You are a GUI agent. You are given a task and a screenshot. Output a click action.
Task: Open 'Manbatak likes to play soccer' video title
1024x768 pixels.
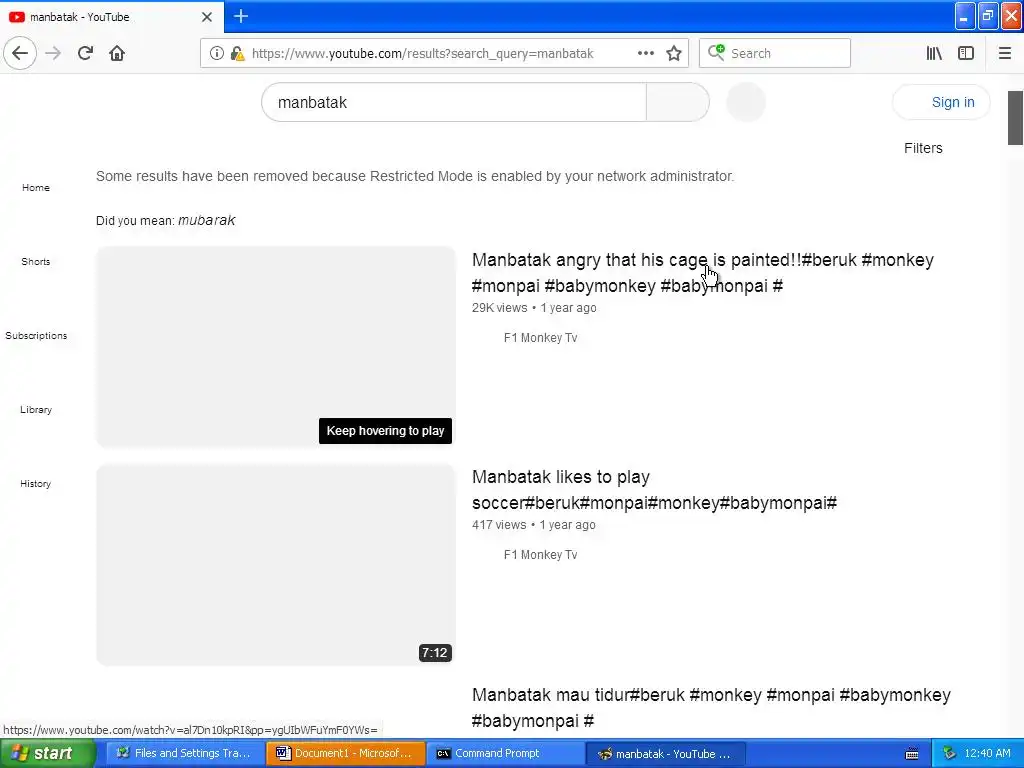[x=654, y=490]
